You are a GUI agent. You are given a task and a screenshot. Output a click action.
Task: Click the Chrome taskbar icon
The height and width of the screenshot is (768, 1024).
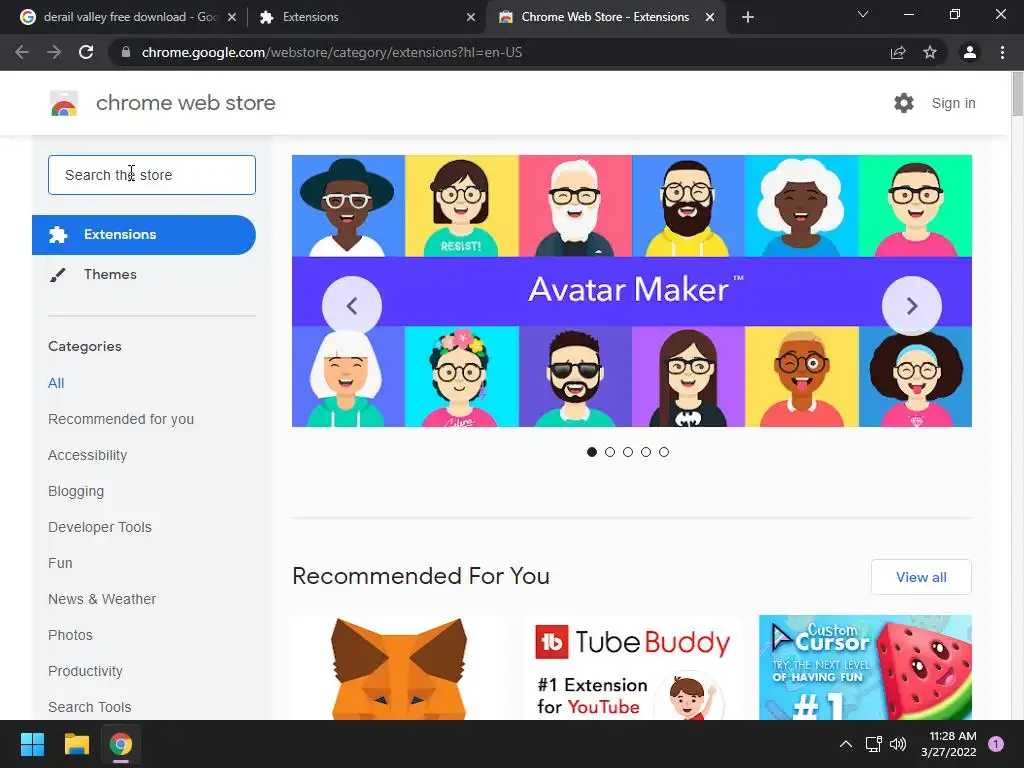pos(121,744)
